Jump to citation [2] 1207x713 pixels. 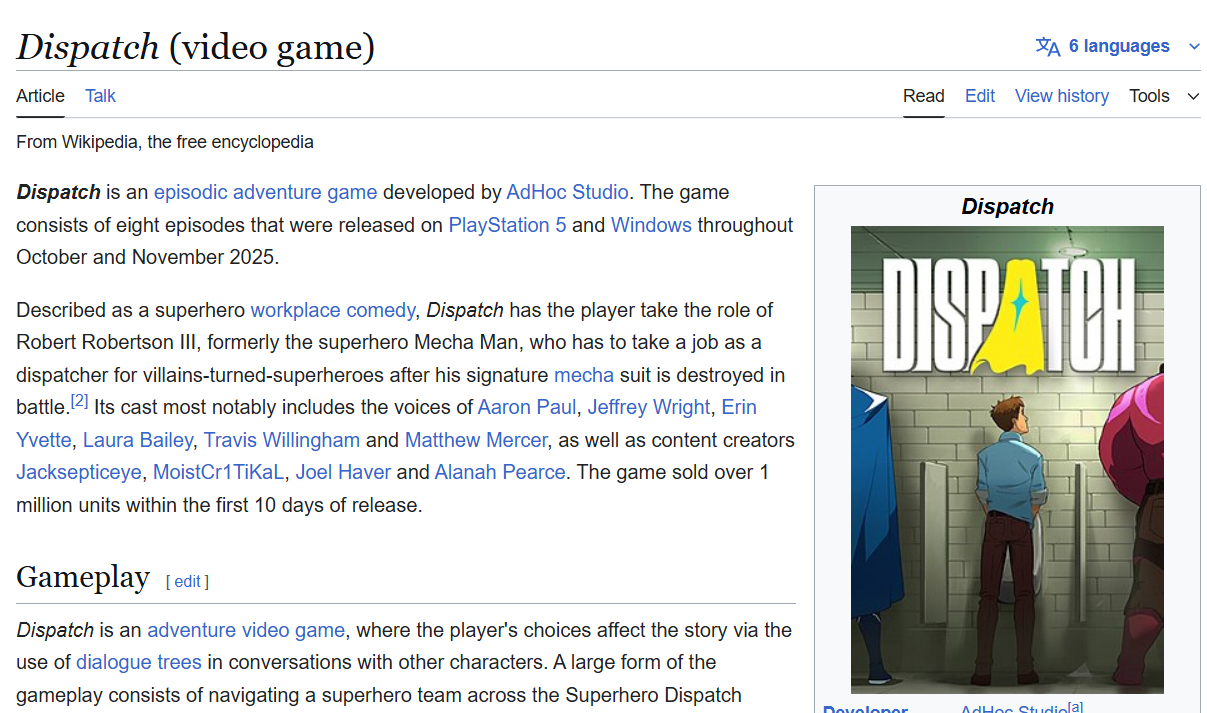pos(79,402)
